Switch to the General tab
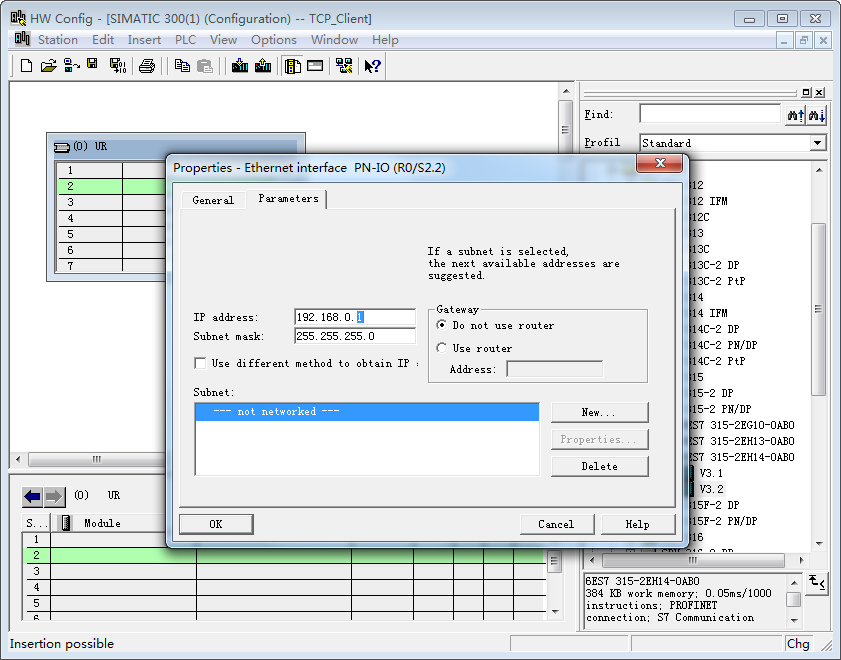The height and width of the screenshot is (660, 841). coord(213,200)
